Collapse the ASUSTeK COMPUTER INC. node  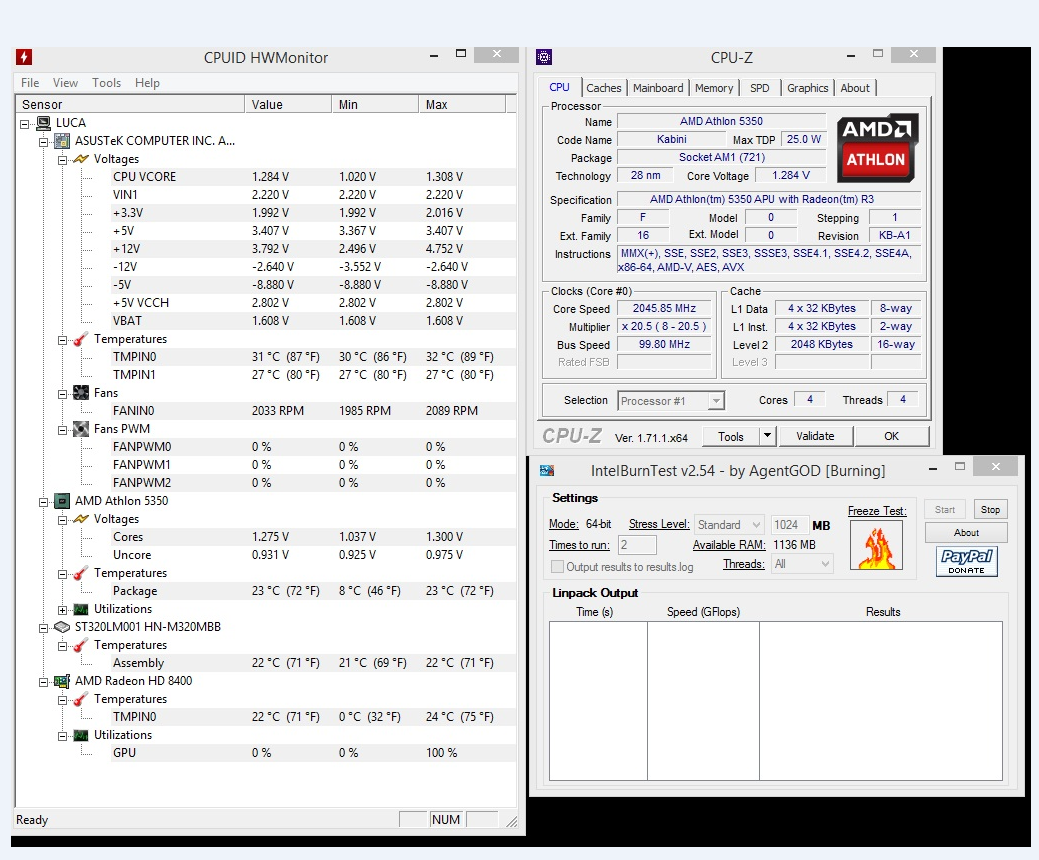43,142
